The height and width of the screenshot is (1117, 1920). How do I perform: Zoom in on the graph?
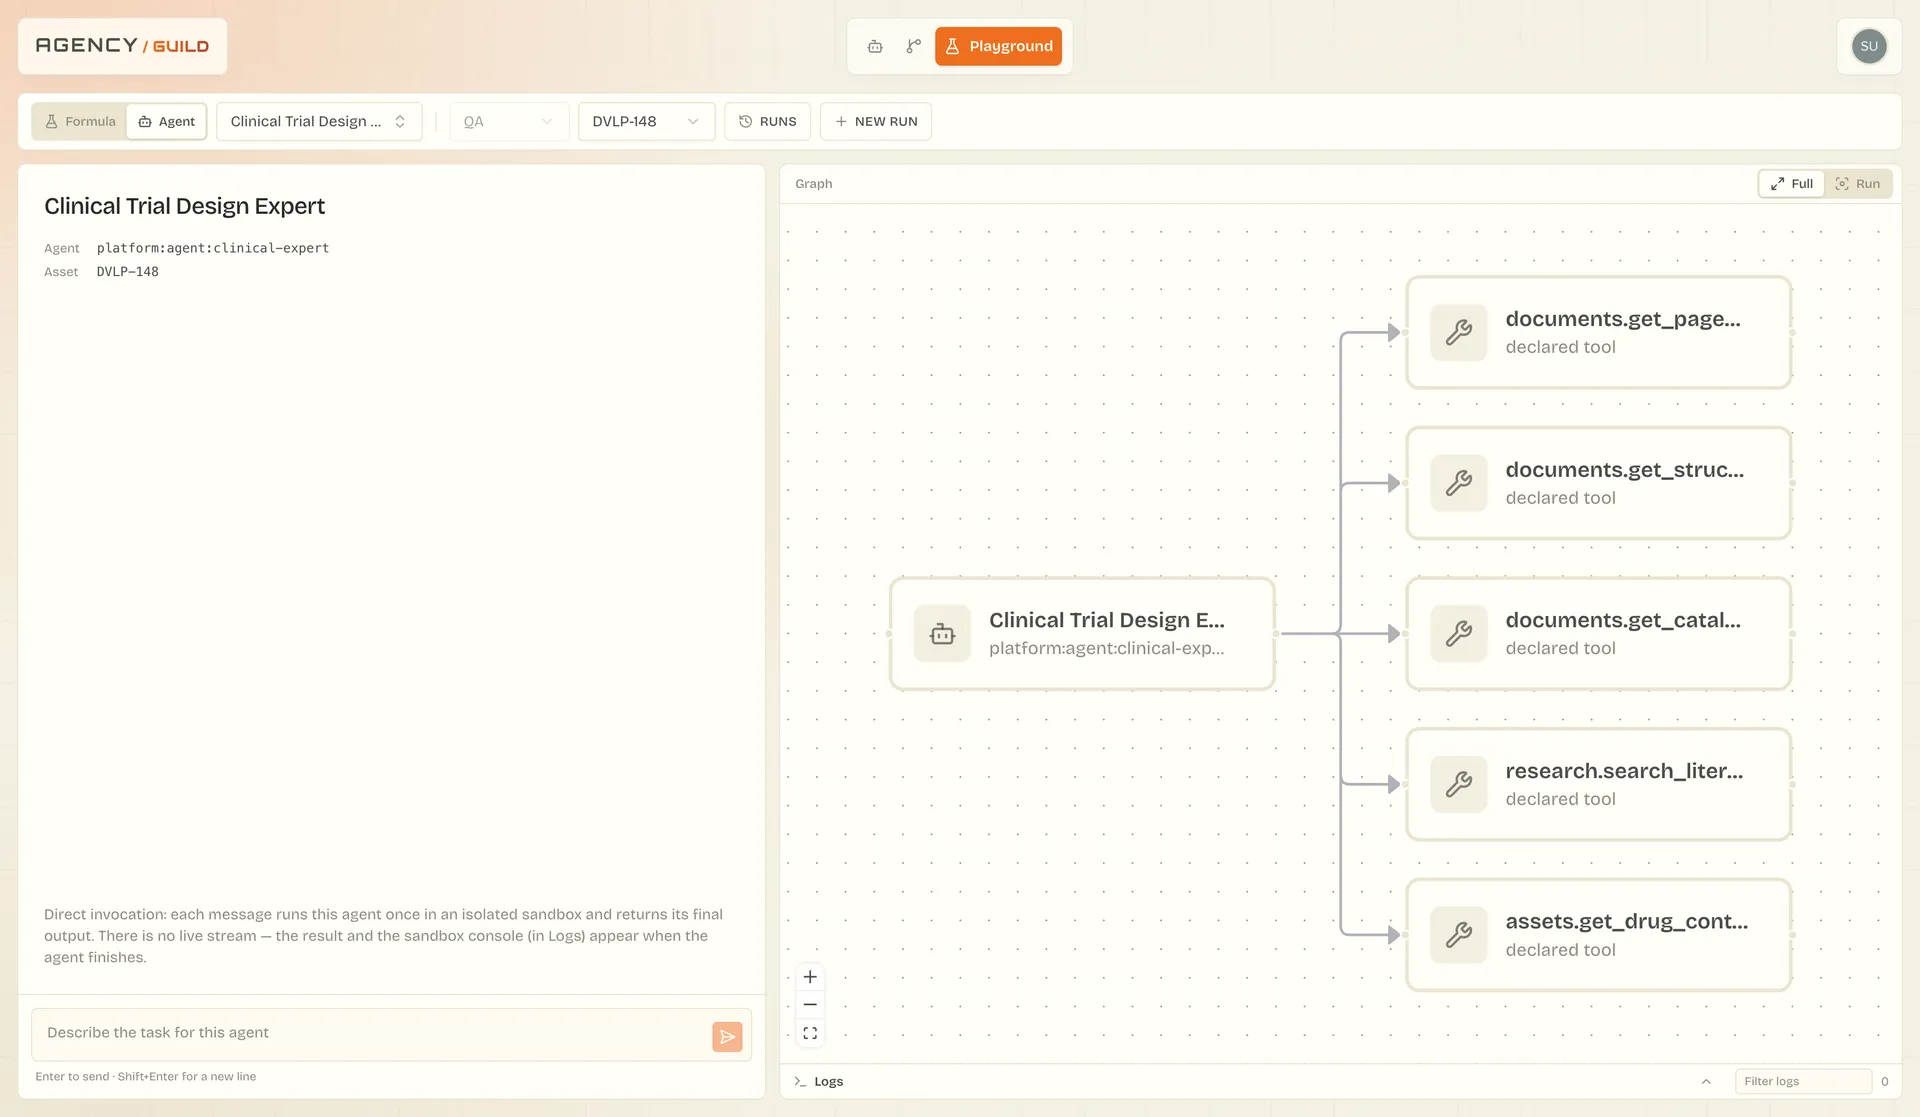click(x=810, y=977)
